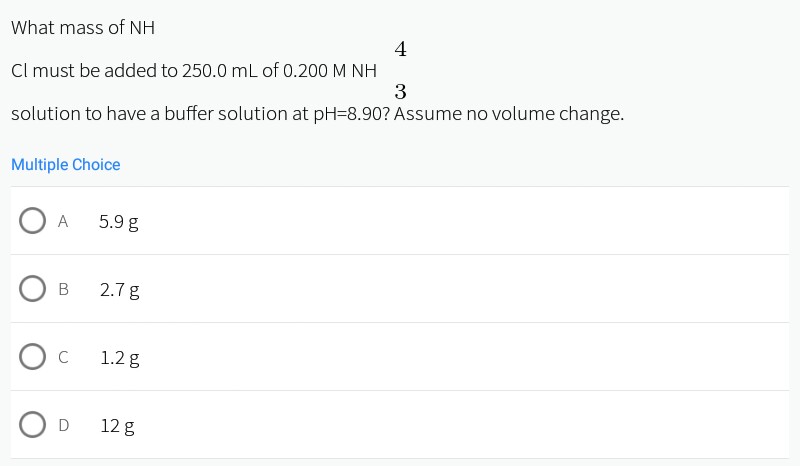Click the letter 'A' option label
The height and width of the screenshot is (466, 800).
pyautogui.click(x=63, y=222)
